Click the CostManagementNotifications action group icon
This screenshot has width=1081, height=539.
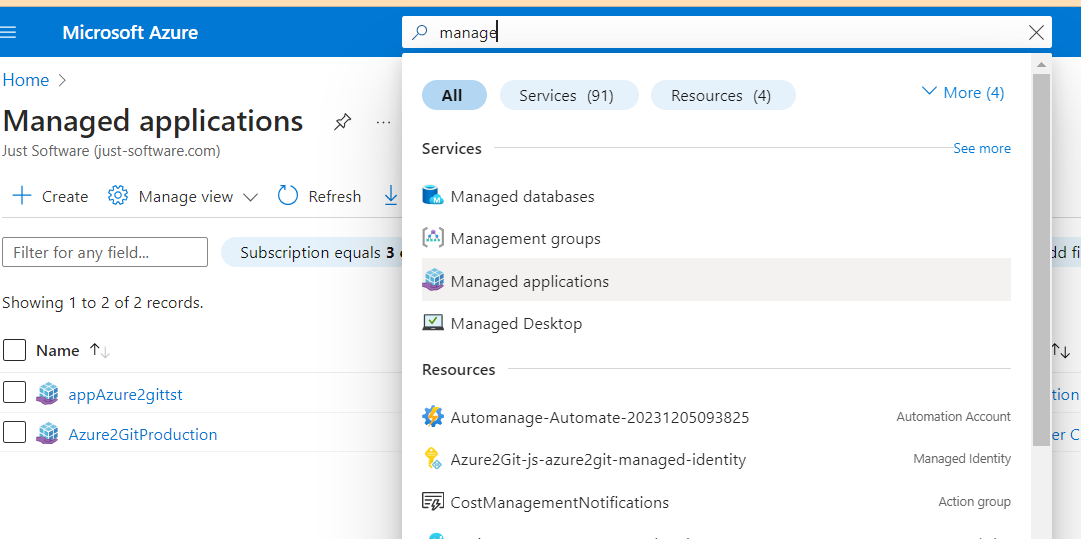[432, 502]
